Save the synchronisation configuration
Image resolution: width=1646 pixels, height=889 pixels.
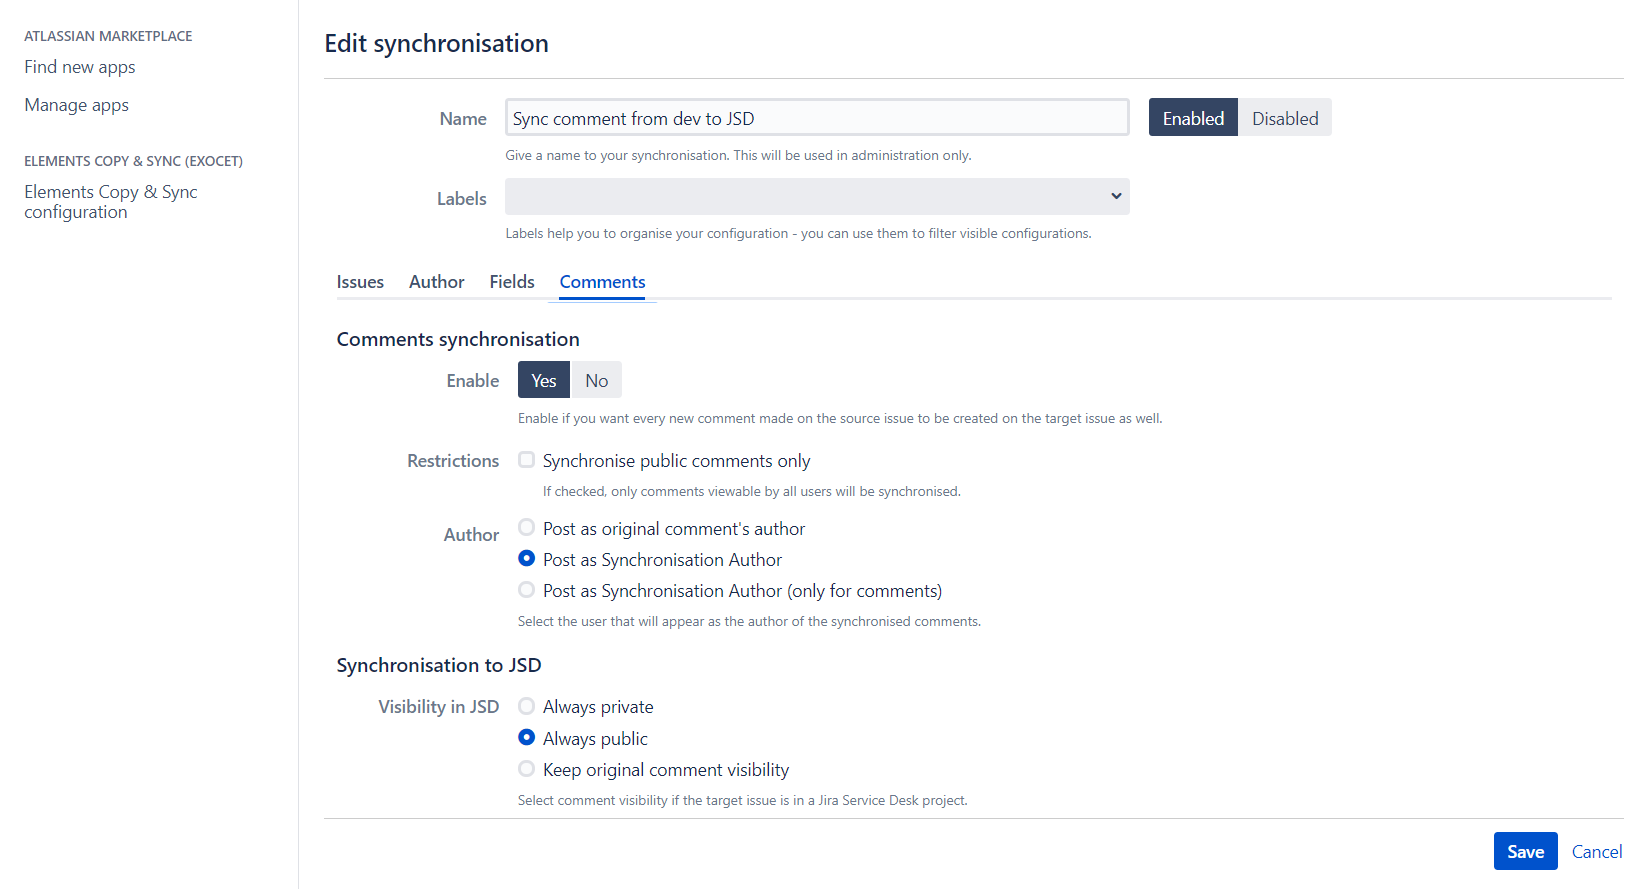click(x=1524, y=851)
